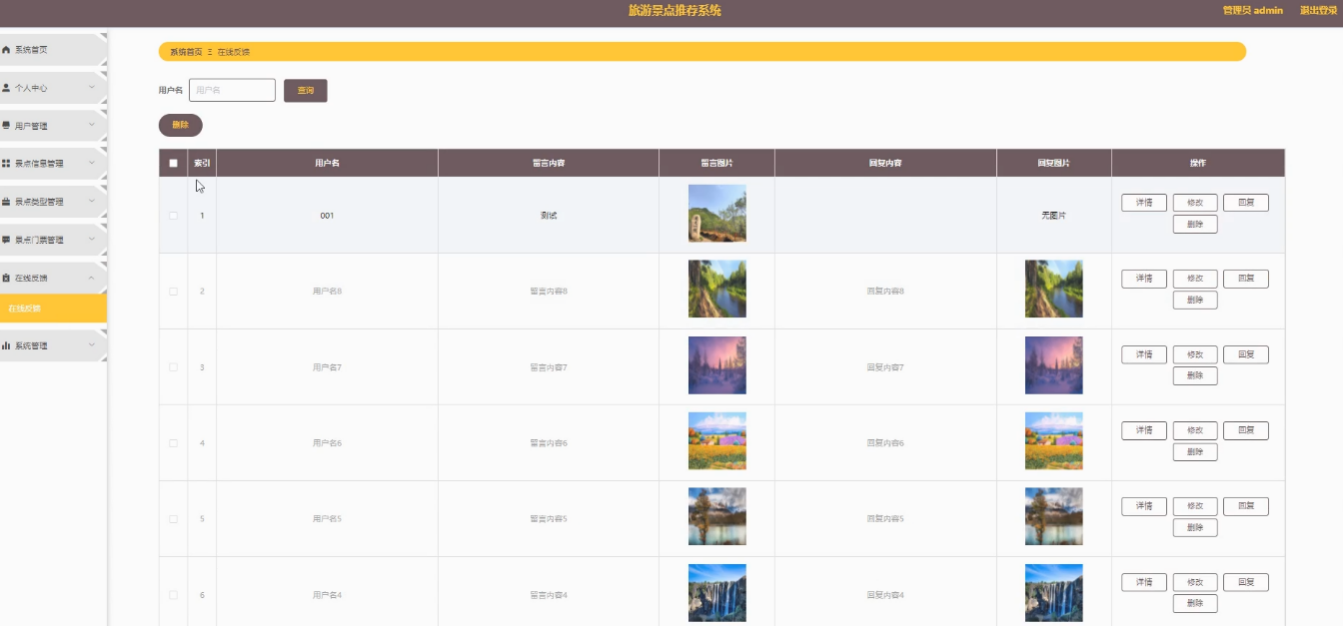Click 删除 button in row 1 (001)
1343x626 pixels.
click(x=1195, y=224)
